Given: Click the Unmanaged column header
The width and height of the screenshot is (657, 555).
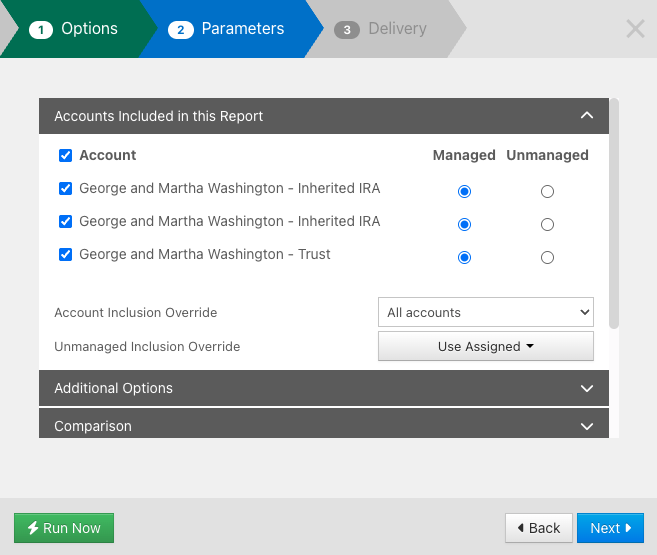Looking at the screenshot, I should pyautogui.click(x=547, y=155).
